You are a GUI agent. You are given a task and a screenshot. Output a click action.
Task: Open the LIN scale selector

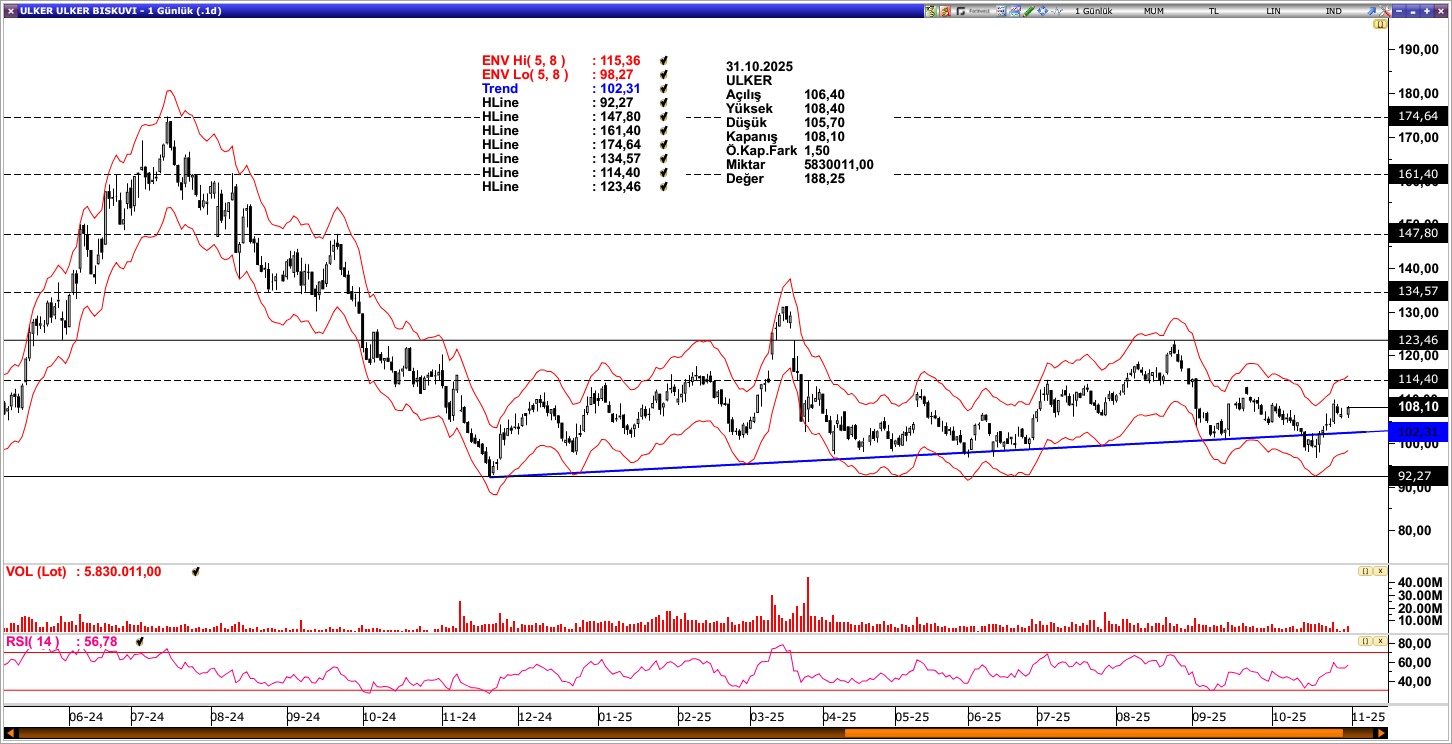(x=1273, y=11)
